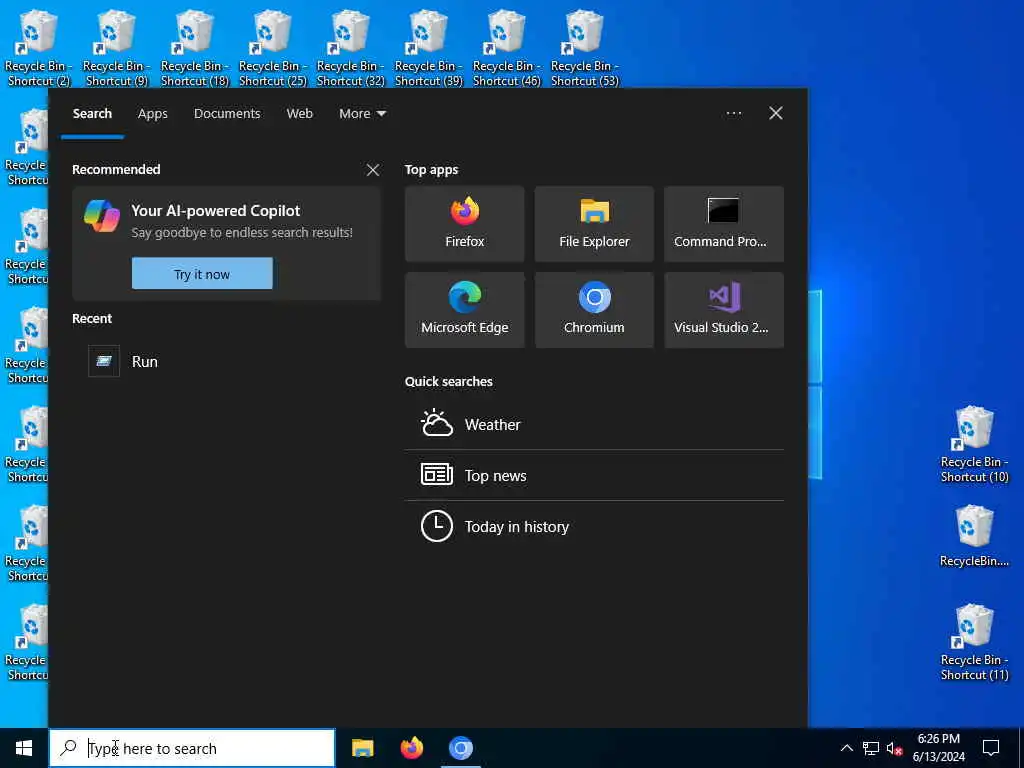Select Recycle Bin - Shortcut (39) icon
Viewport: 1024px width, 768px height.
tap(428, 48)
